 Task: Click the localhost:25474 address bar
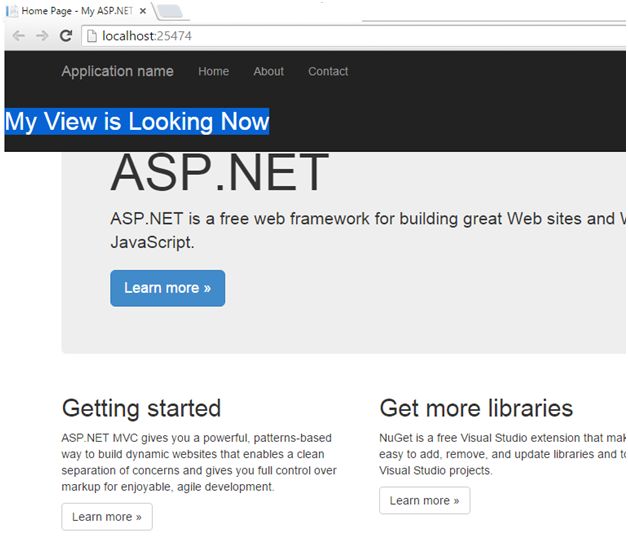[x=300, y=36]
